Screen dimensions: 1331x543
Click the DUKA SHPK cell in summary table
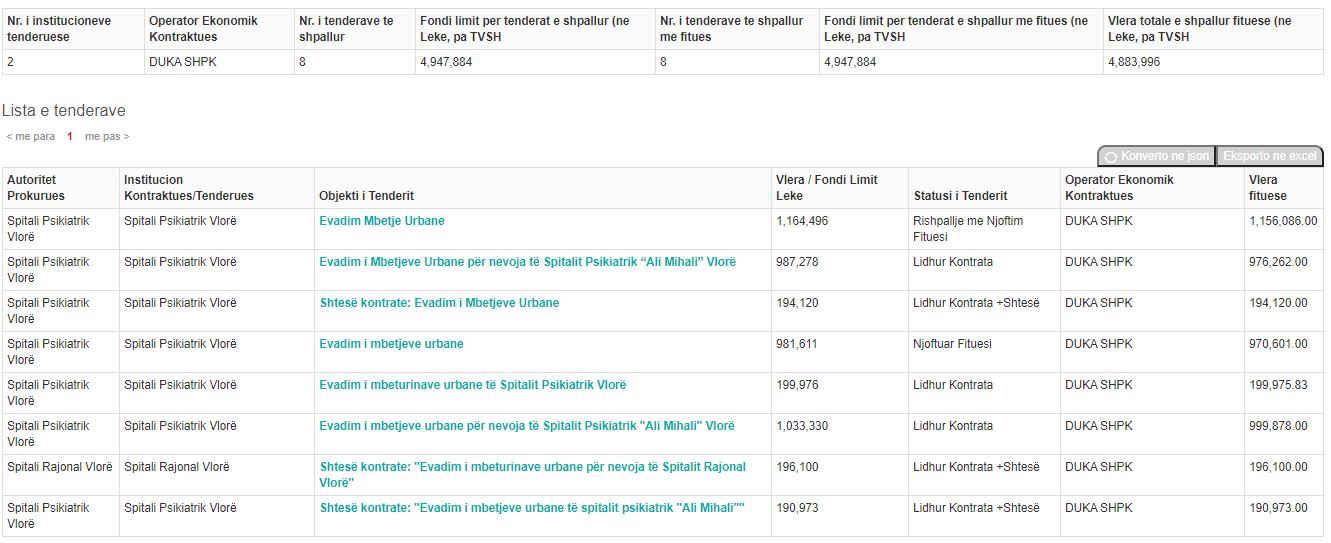(183, 62)
